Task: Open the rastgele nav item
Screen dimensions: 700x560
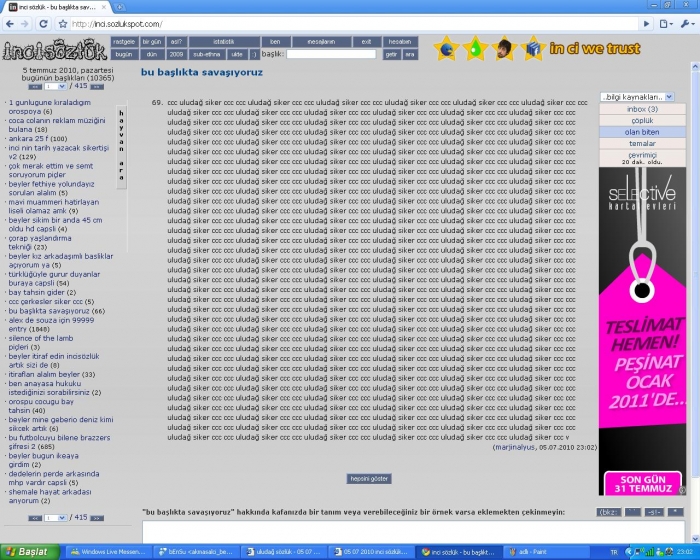Action: coord(124,42)
